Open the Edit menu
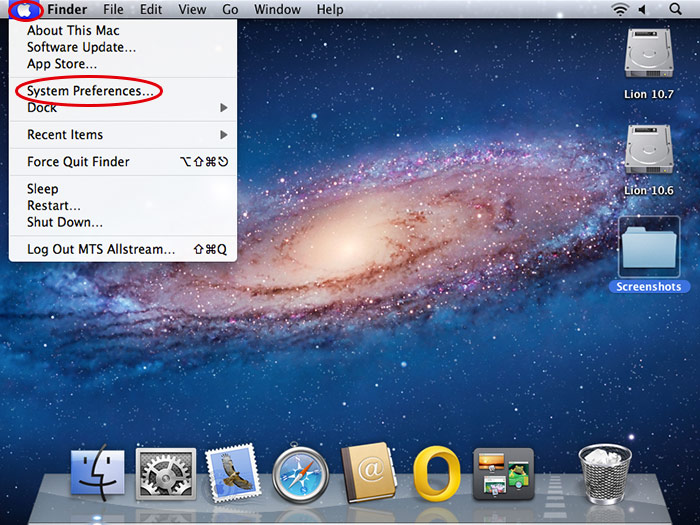The height and width of the screenshot is (525, 700). 151,9
